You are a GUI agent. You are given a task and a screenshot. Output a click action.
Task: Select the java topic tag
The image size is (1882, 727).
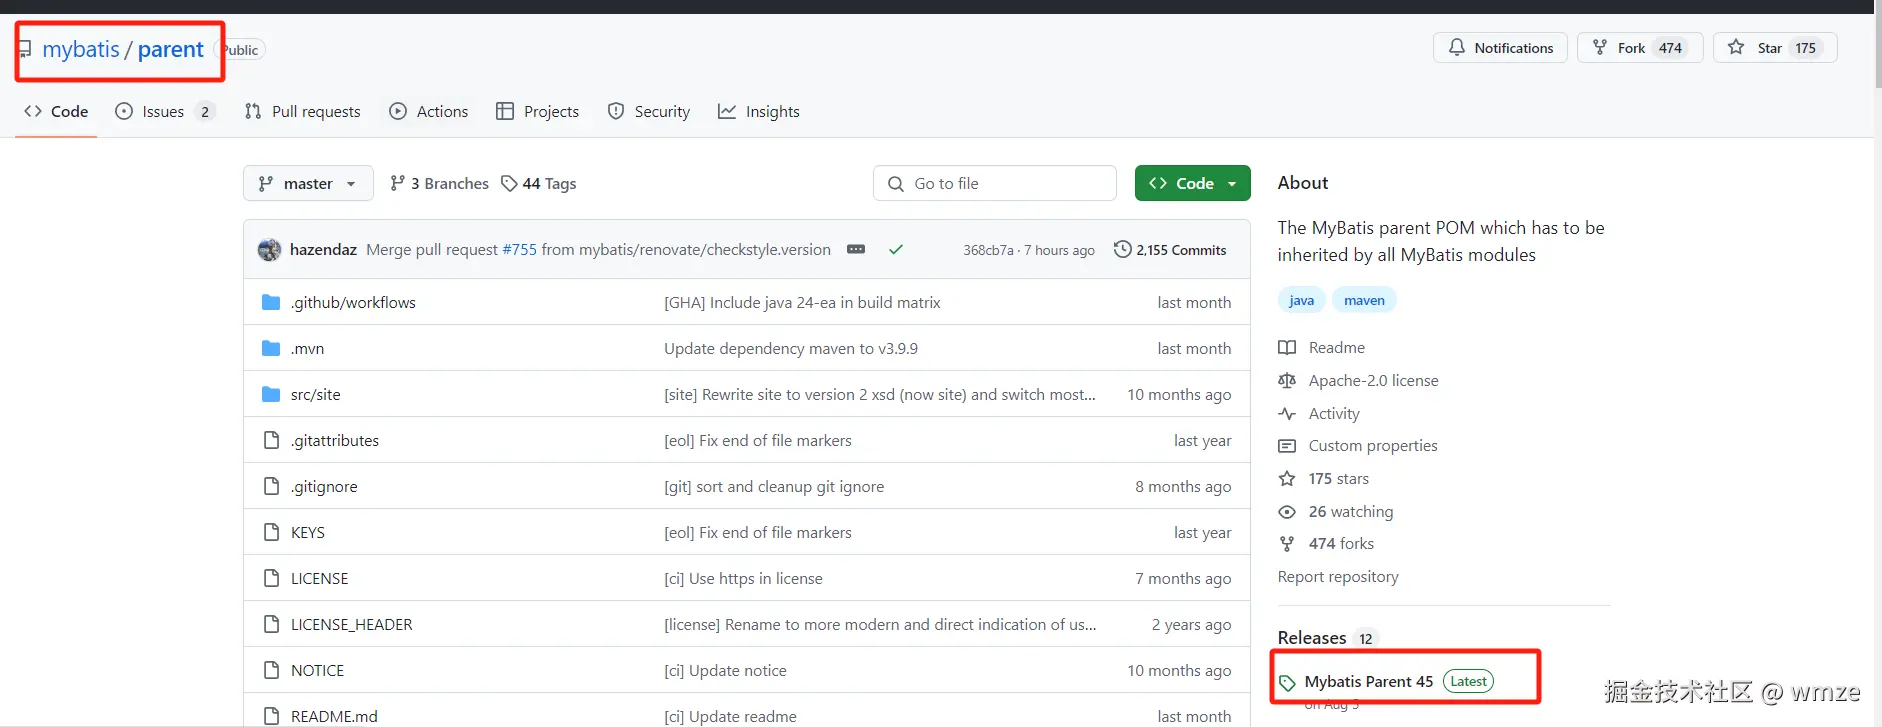[x=1301, y=300]
